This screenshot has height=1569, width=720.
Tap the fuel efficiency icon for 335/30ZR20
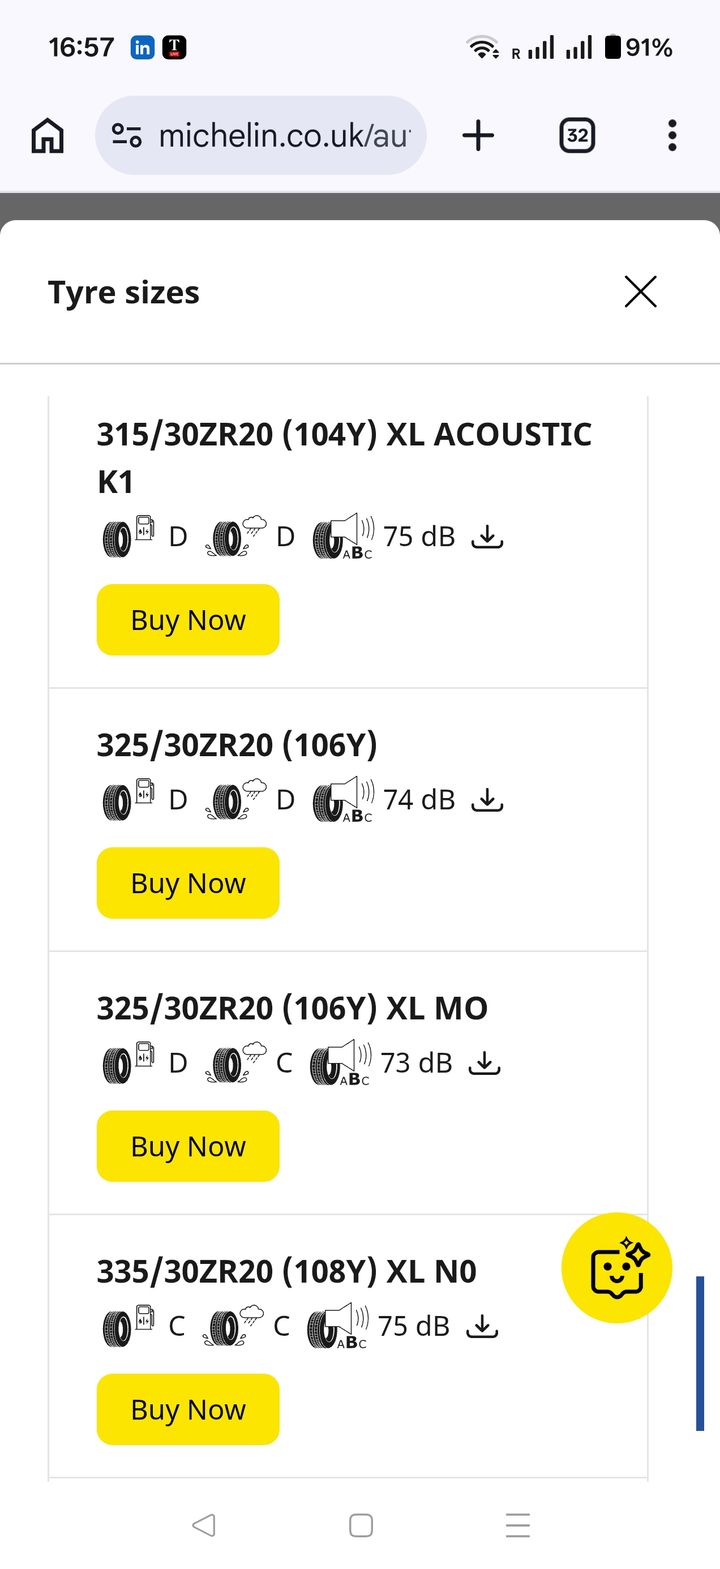pyautogui.click(x=129, y=1326)
